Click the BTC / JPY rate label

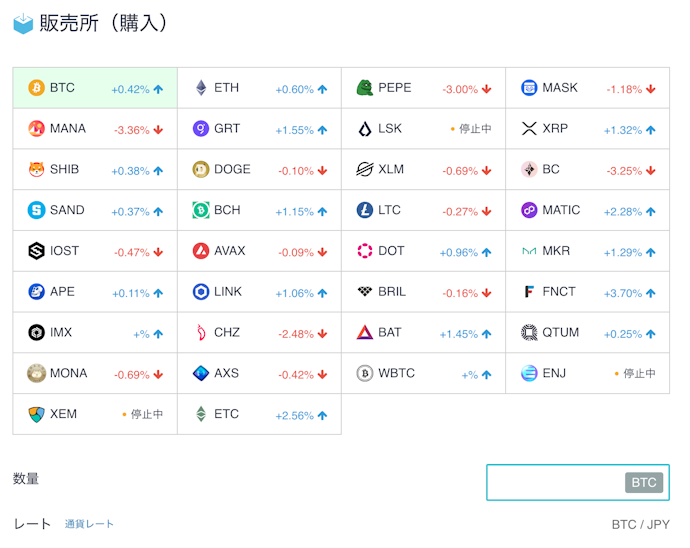click(x=641, y=525)
